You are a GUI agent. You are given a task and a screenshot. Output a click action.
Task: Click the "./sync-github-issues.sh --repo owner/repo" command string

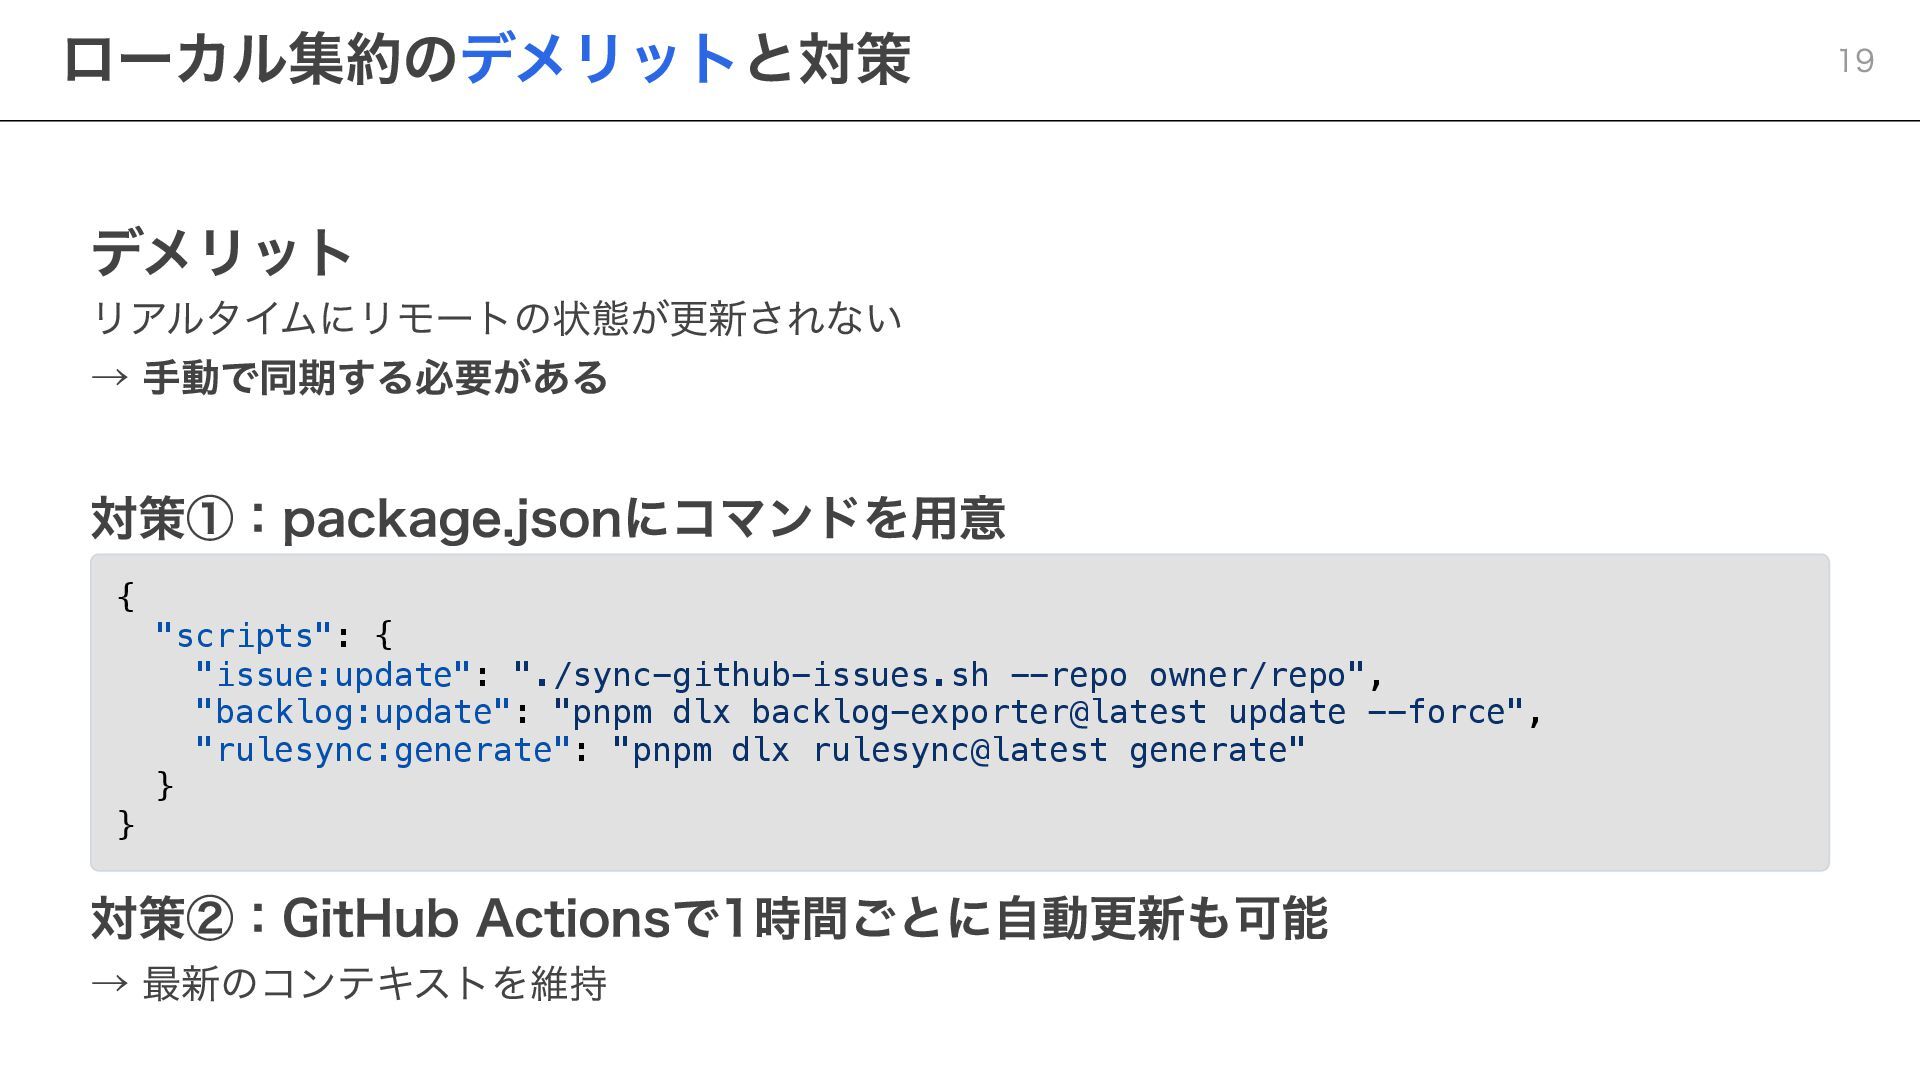tap(939, 675)
